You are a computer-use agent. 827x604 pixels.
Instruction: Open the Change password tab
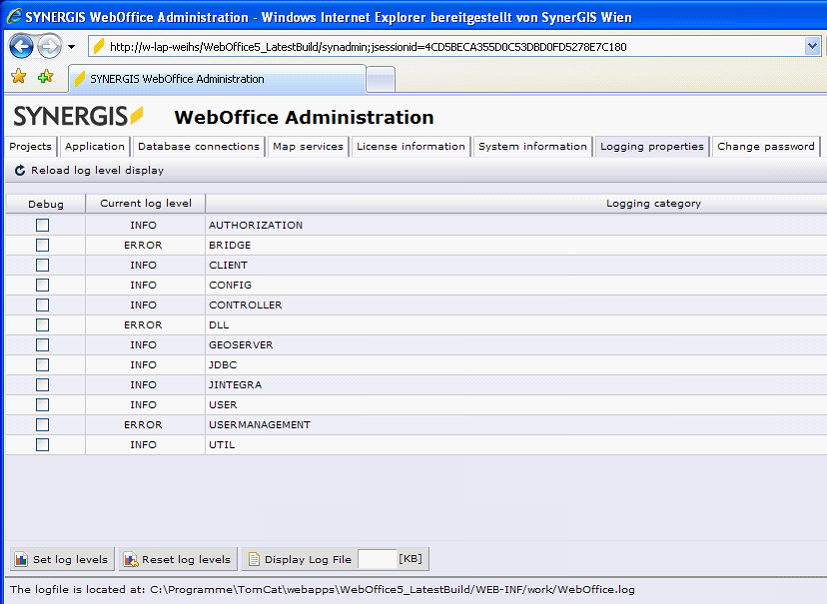pos(765,146)
